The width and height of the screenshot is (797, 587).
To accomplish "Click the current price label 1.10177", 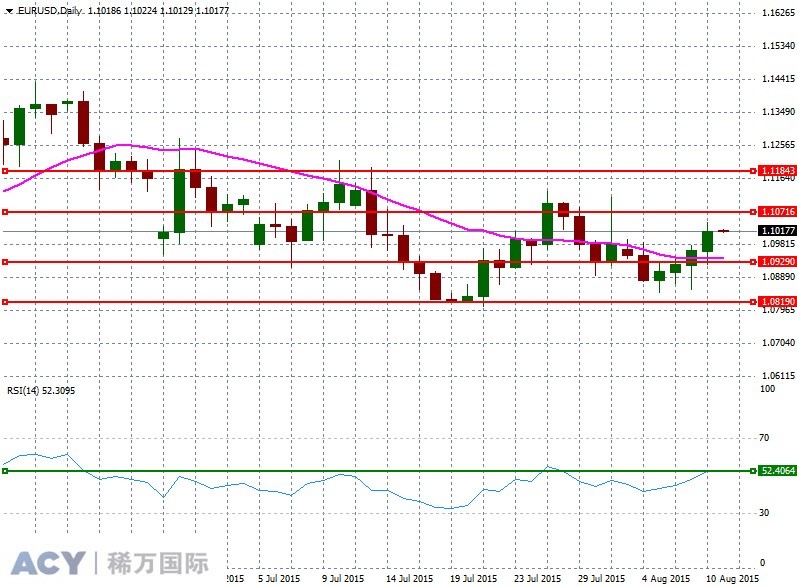I will [x=777, y=231].
